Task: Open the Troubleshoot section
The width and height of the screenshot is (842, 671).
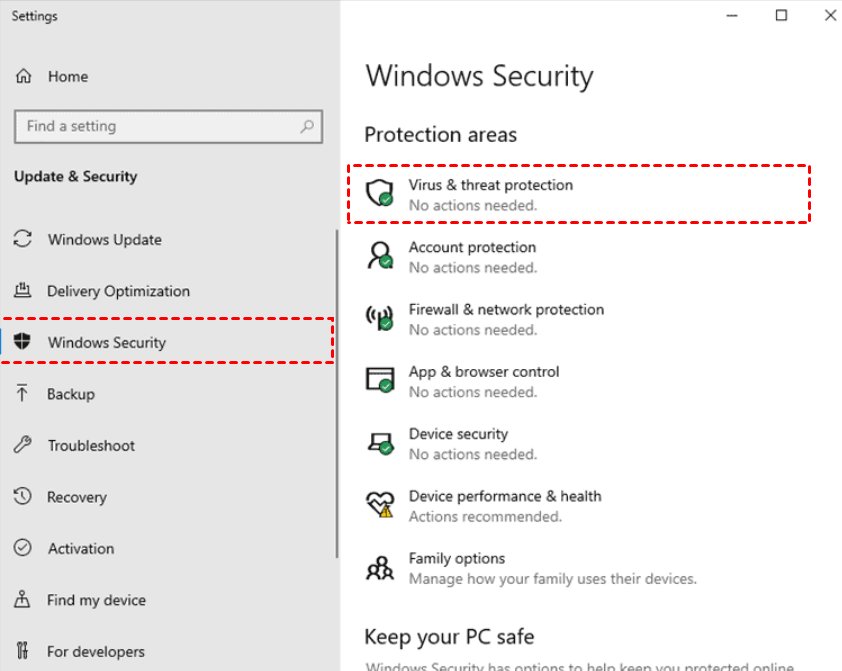Action: [91, 445]
